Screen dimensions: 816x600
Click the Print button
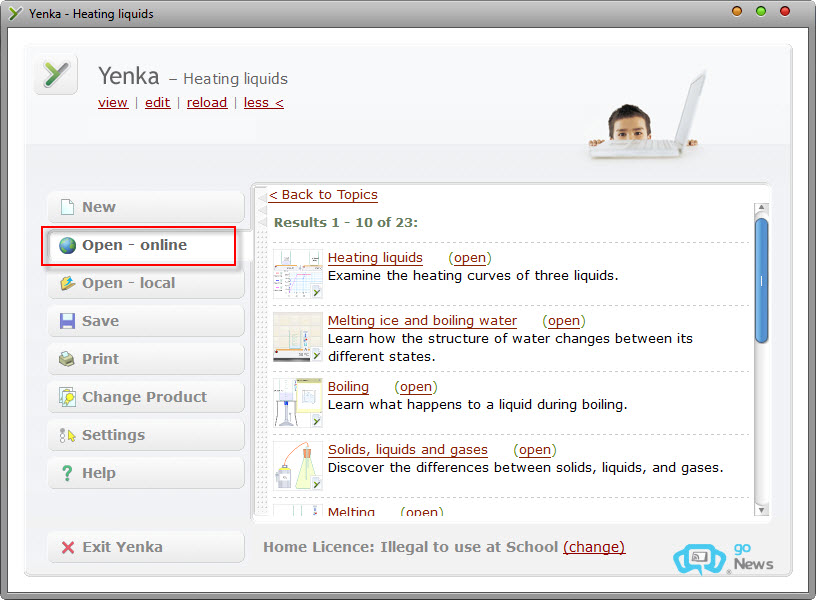tap(146, 359)
